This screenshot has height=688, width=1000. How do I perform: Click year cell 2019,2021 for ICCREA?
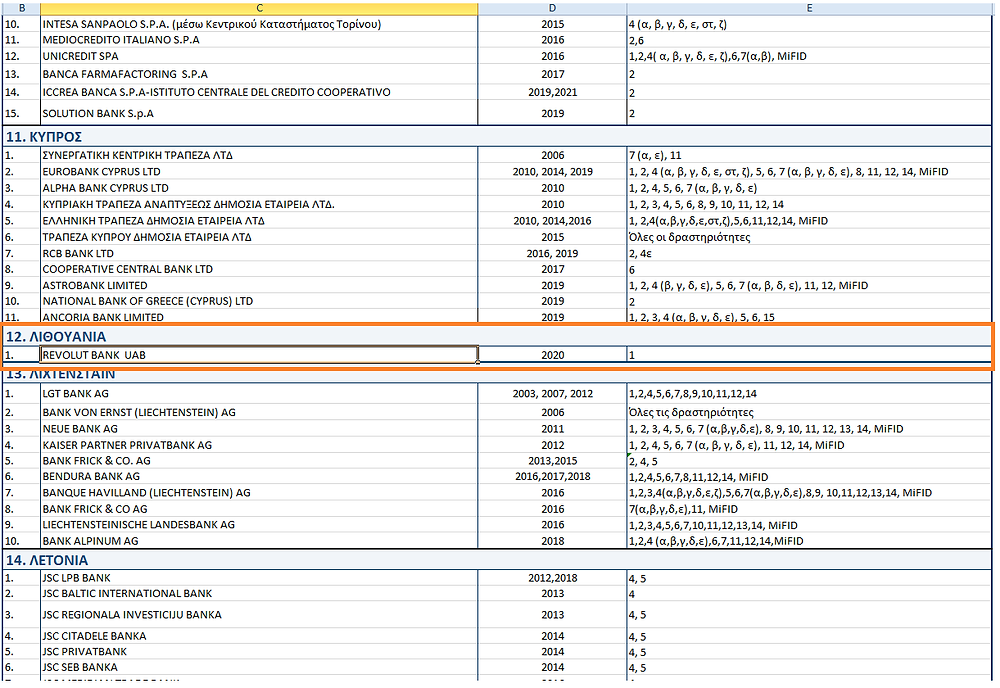[552, 92]
